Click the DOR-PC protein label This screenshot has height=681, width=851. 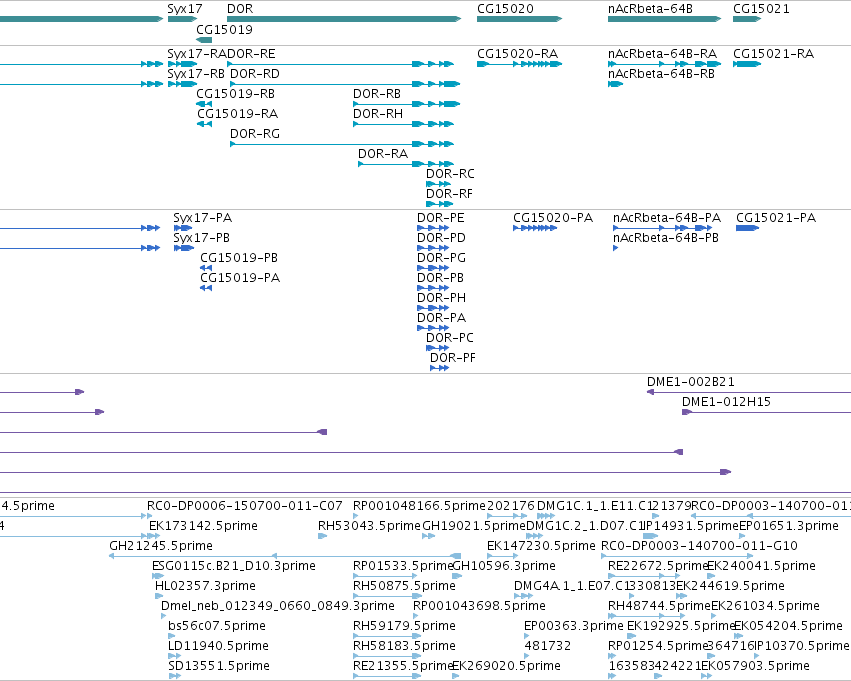(450, 339)
